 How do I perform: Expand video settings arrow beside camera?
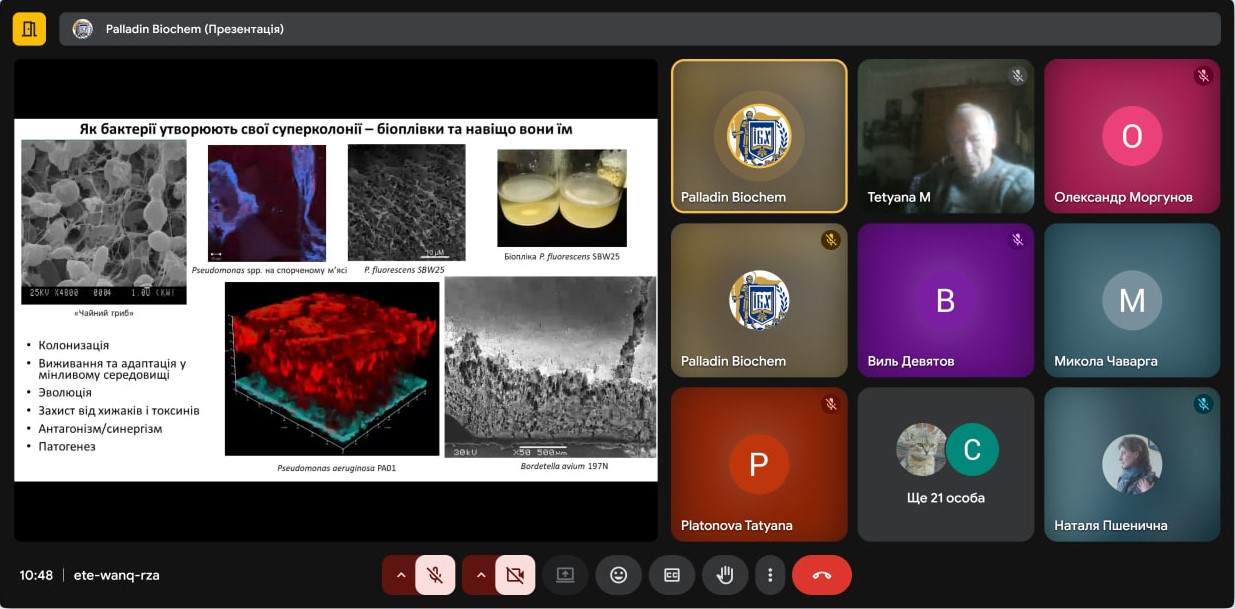[481, 575]
